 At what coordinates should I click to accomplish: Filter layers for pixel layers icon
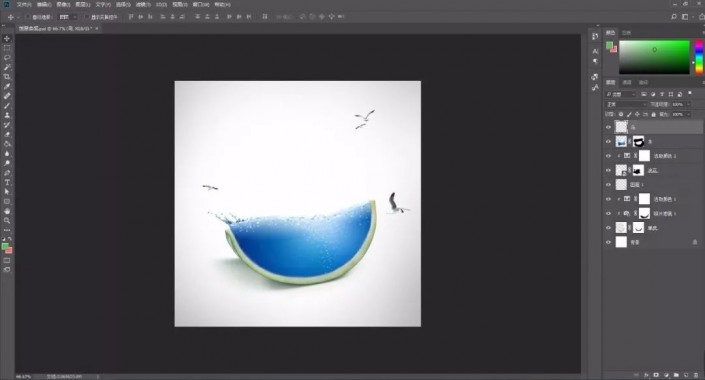pos(644,94)
